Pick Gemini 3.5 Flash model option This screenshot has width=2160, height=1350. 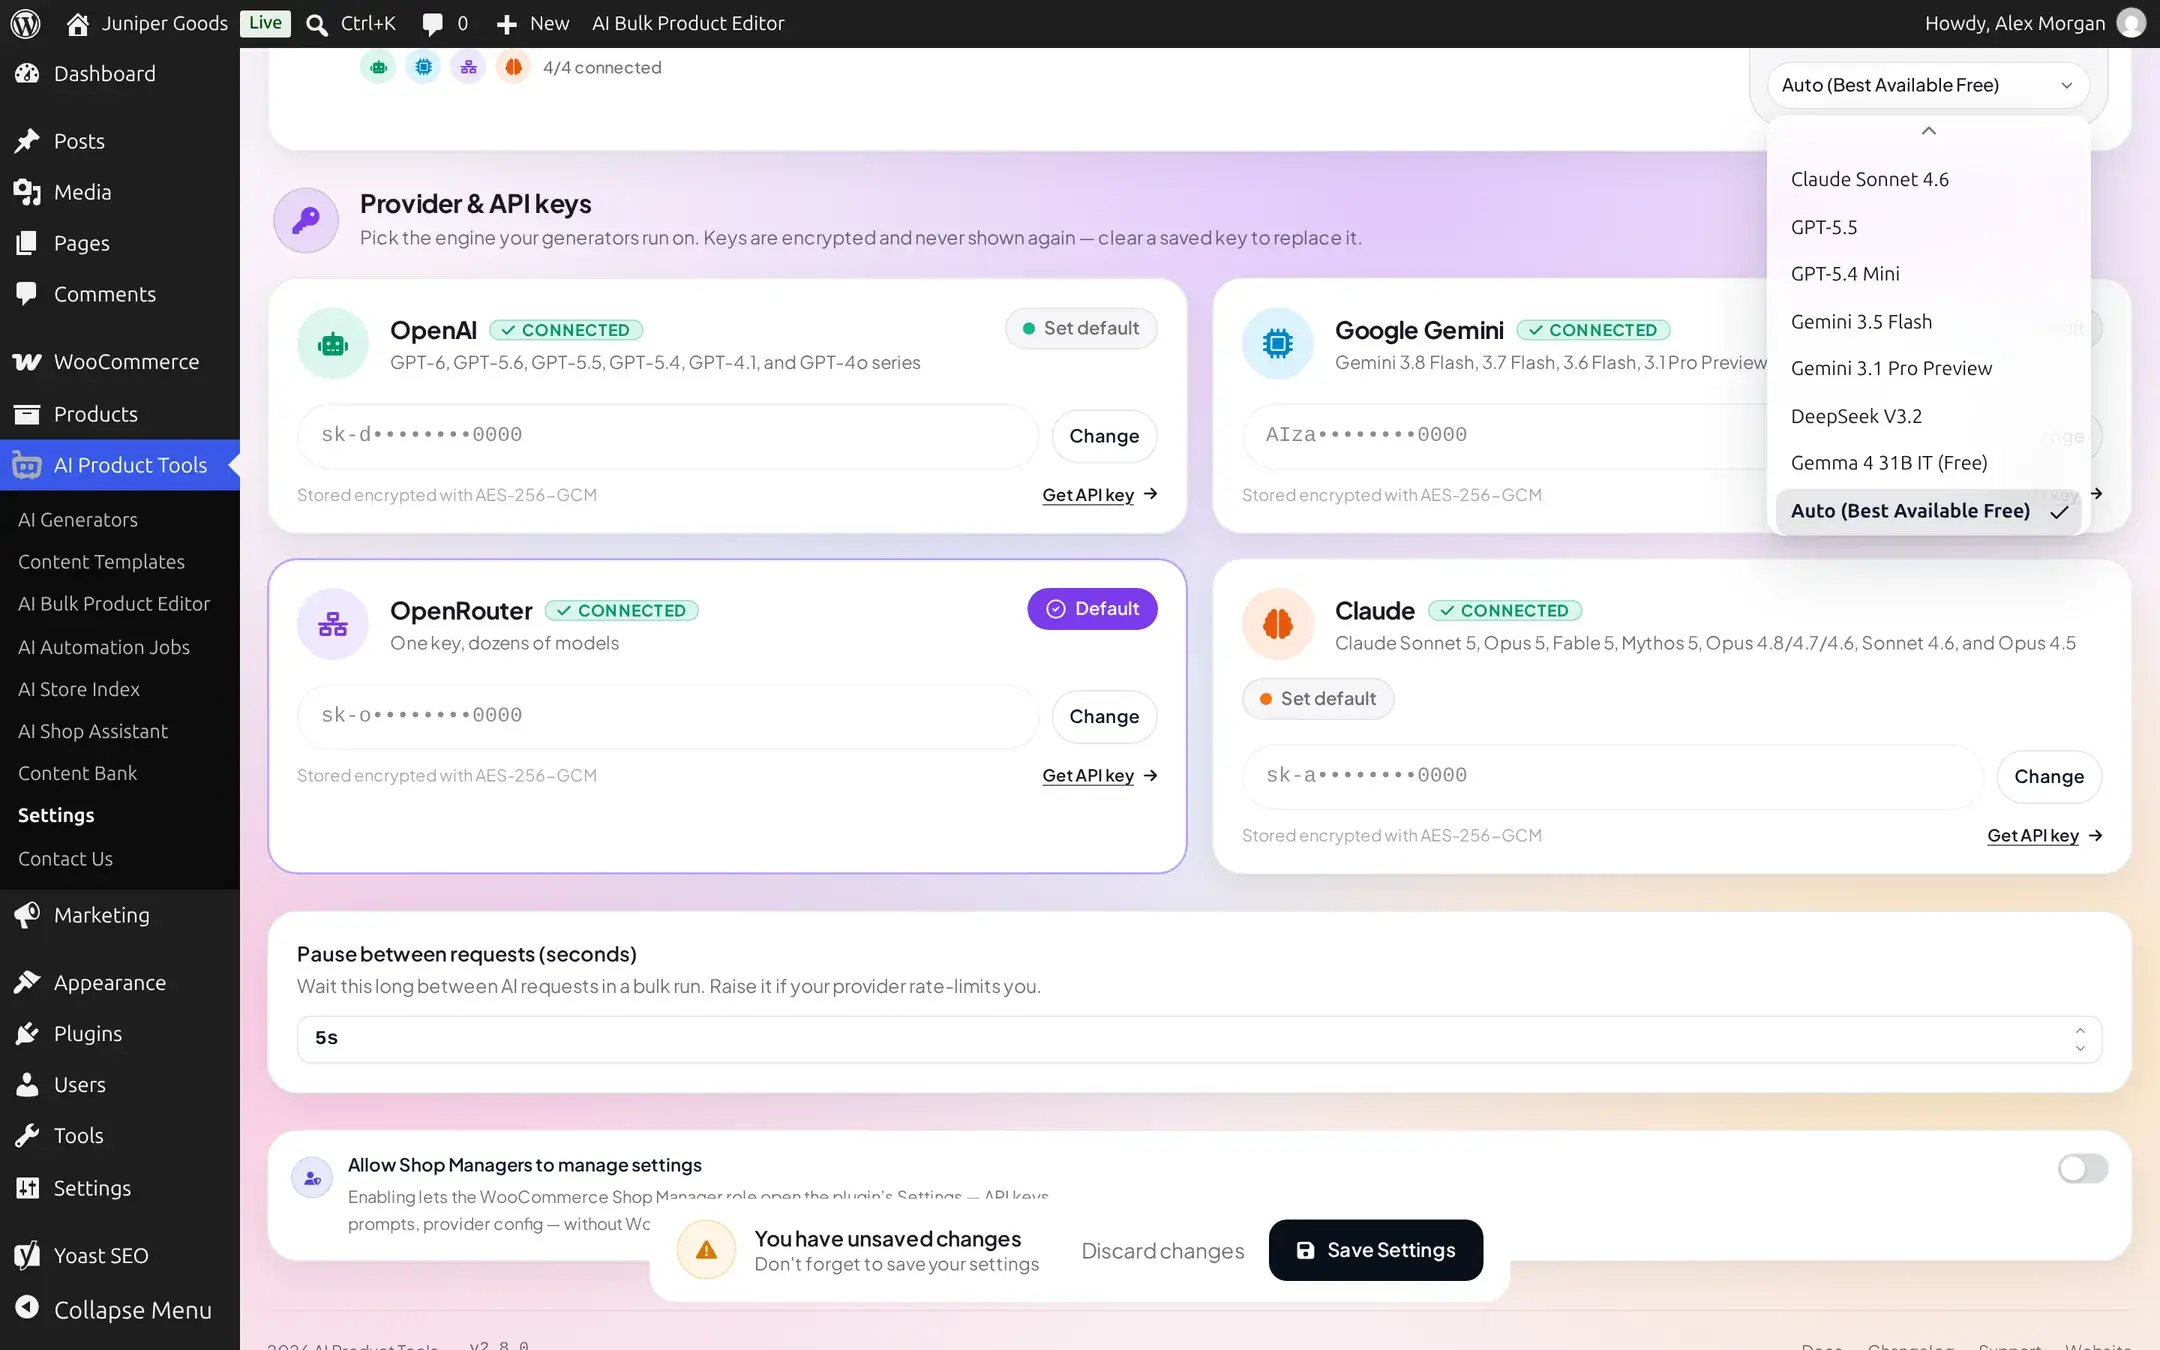(x=1928, y=322)
